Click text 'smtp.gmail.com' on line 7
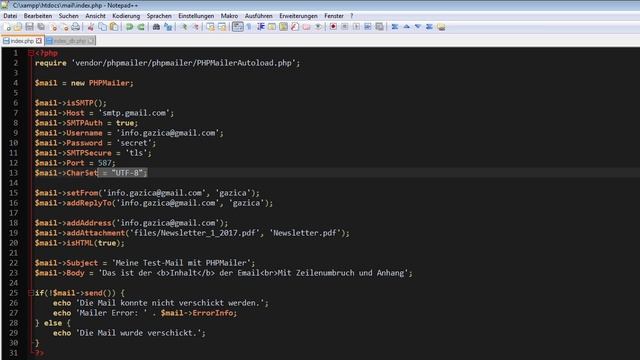640x360 pixels. pyautogui.click(x=134, y=113)
